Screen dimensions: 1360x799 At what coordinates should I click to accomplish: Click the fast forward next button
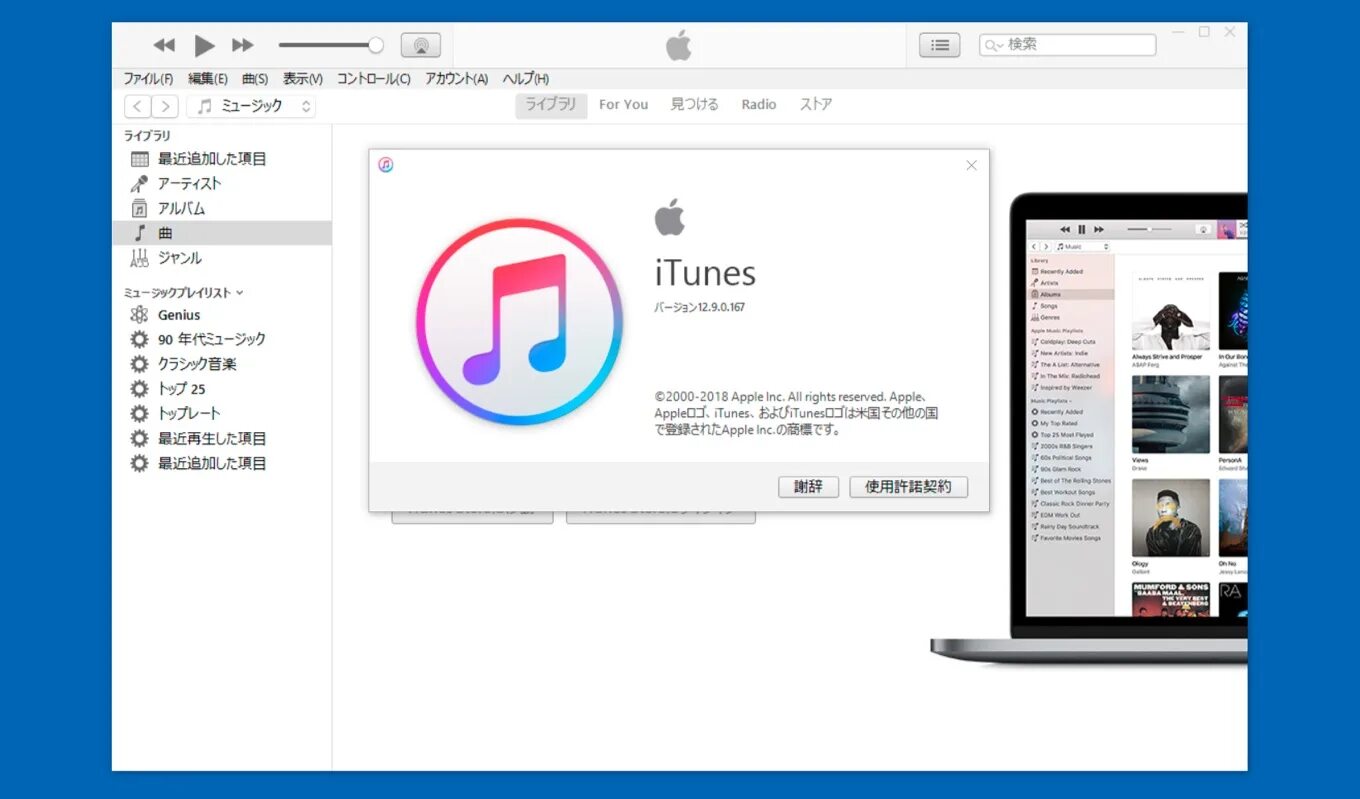[x=243, y=45]
